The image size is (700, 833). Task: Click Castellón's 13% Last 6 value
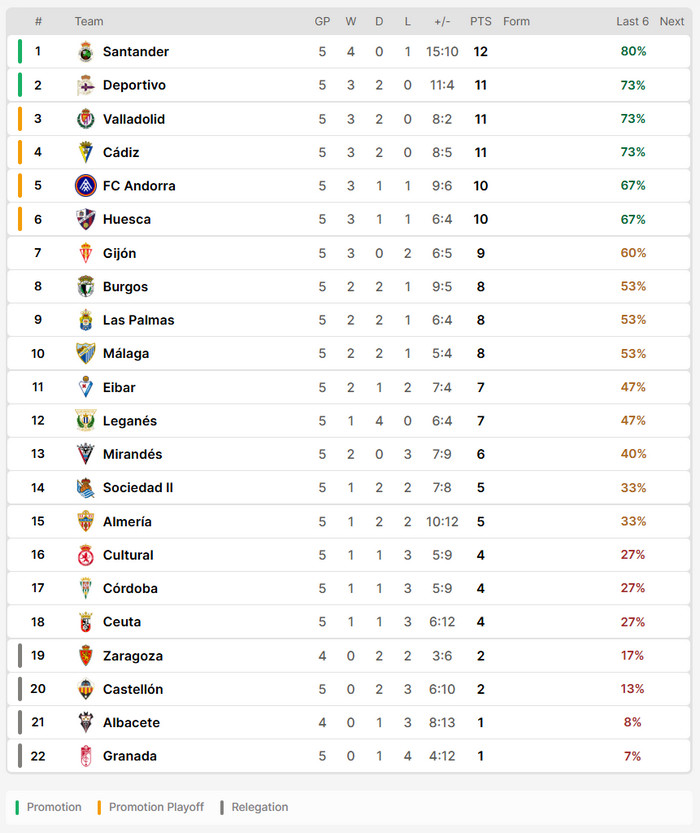click(x=632, y=689)
